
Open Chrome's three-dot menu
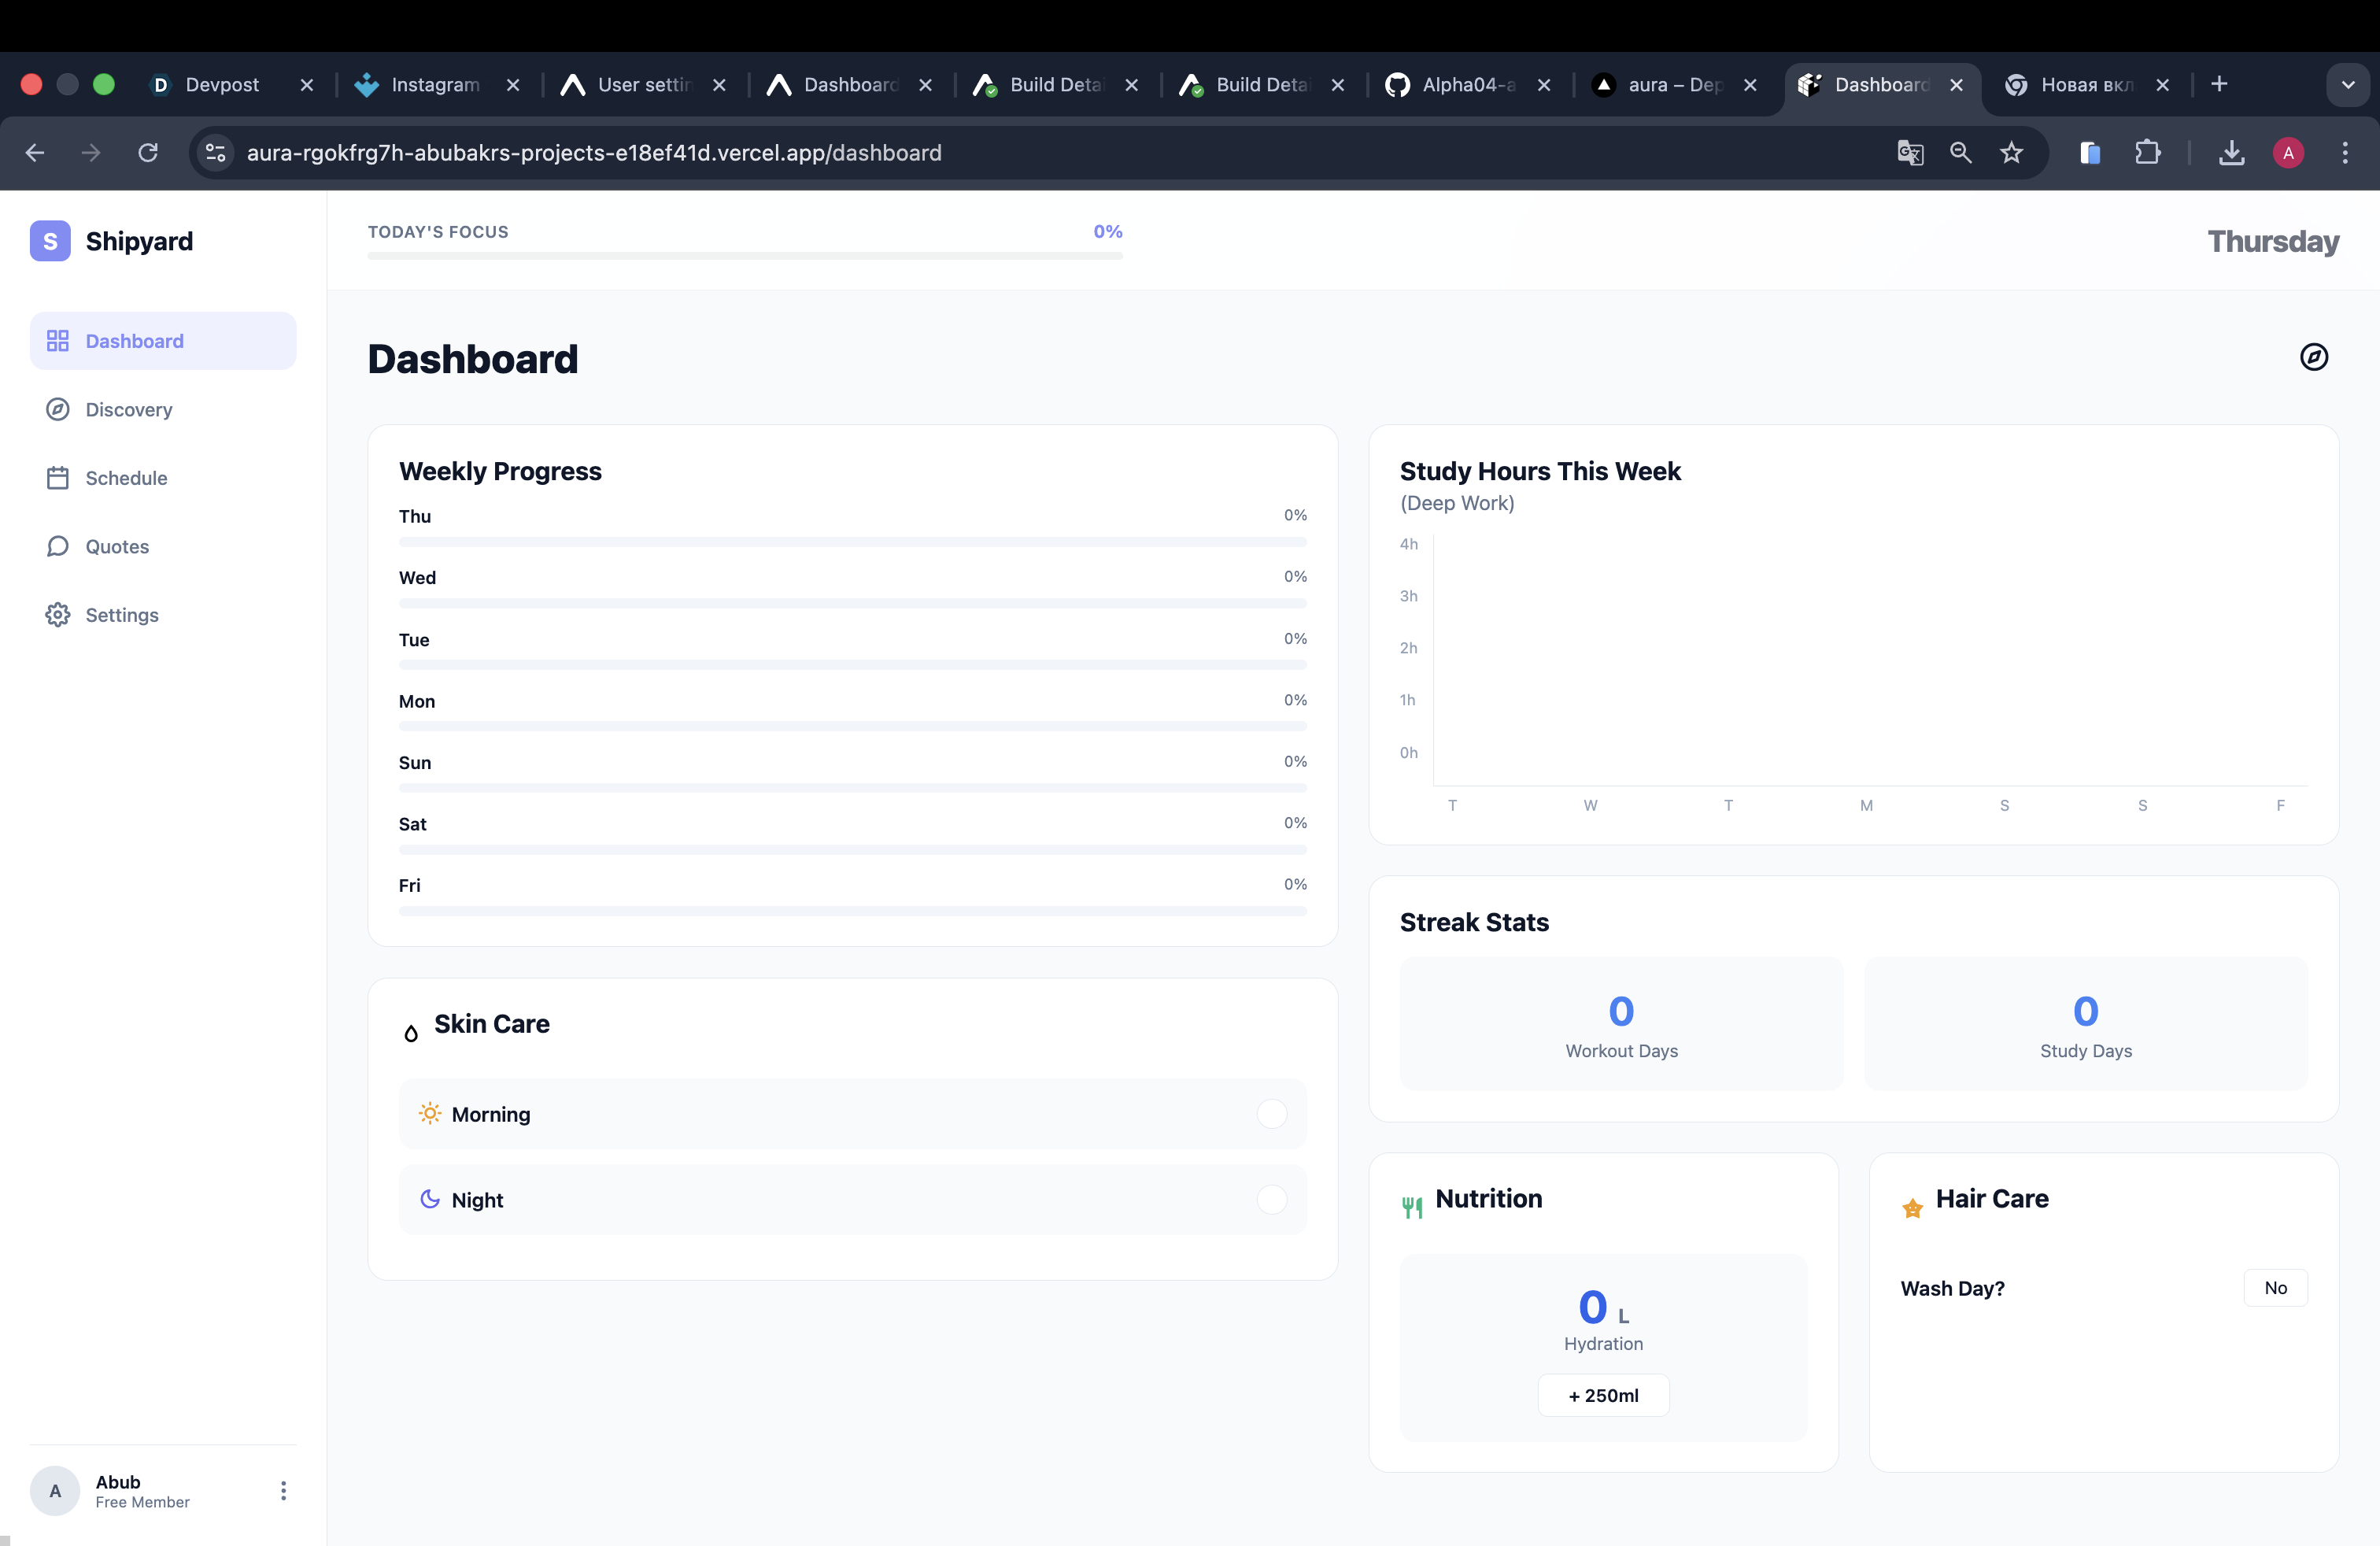click(x=2344, y=153)
